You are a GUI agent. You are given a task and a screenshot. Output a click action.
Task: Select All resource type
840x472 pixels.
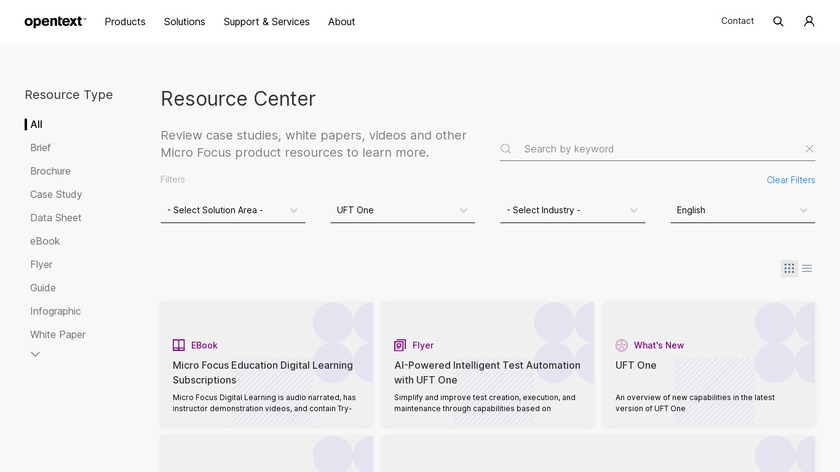tap(36, 124)
